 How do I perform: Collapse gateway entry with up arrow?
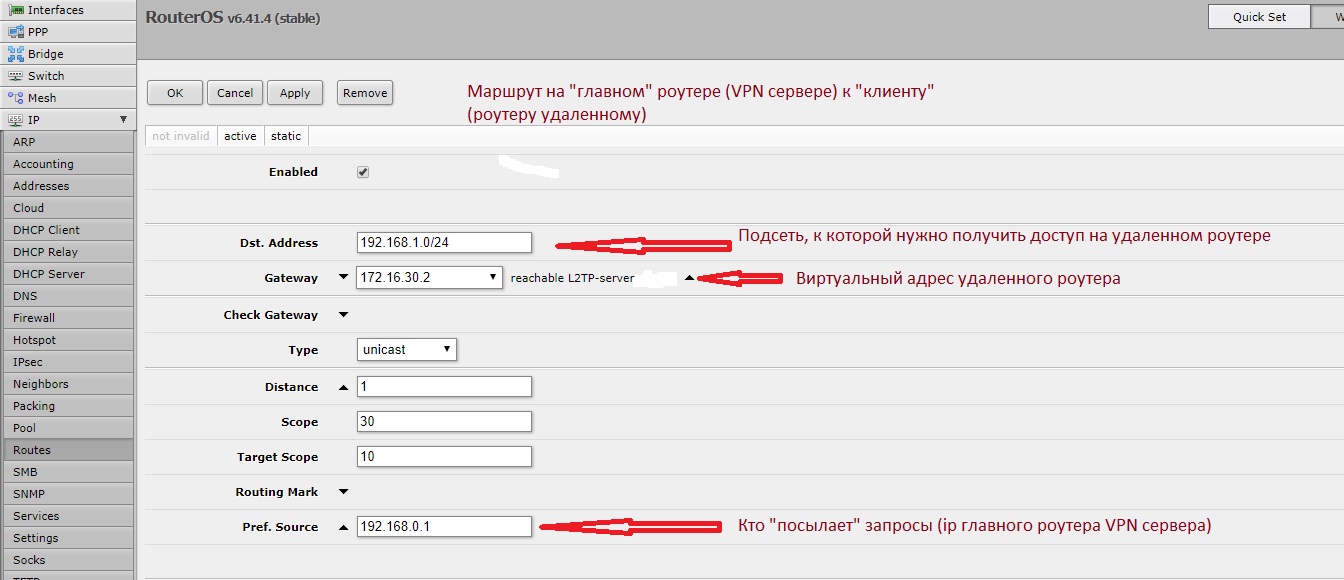[689, 279]
